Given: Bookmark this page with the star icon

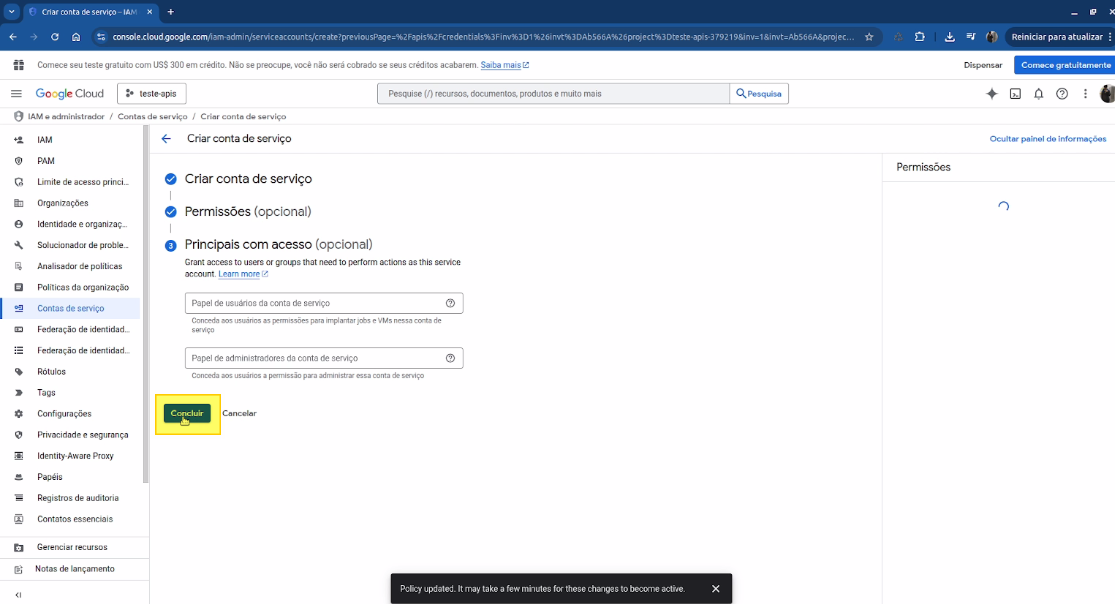Looking at the screenshot, I should [x=869, y=37].
